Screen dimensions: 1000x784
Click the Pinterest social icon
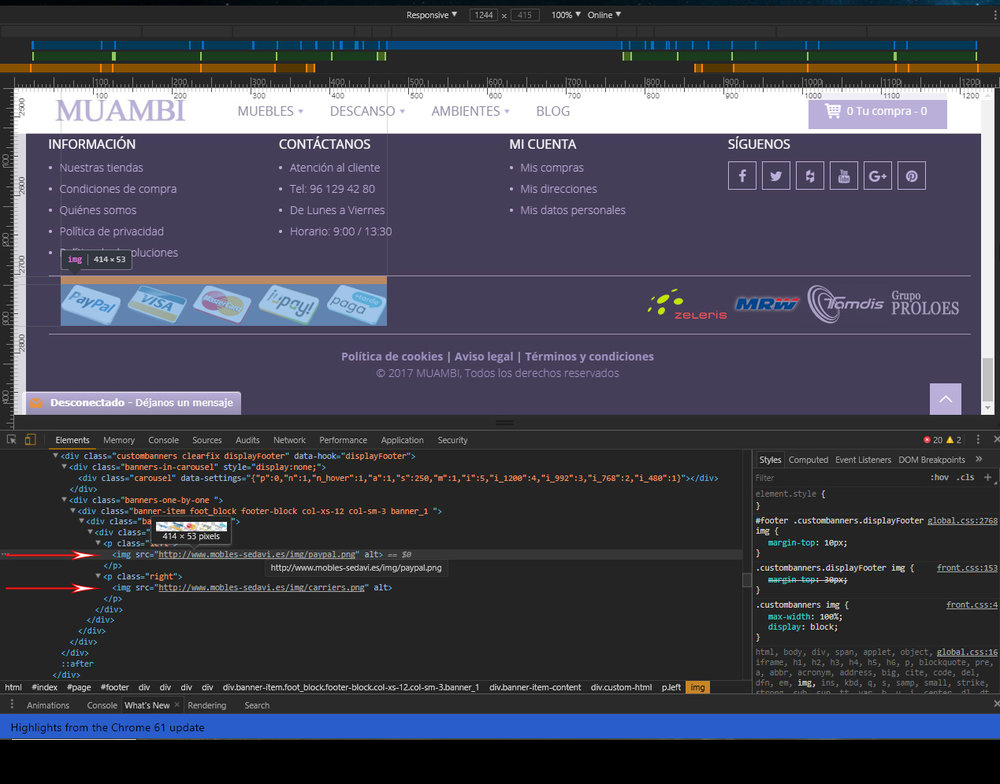911,175
